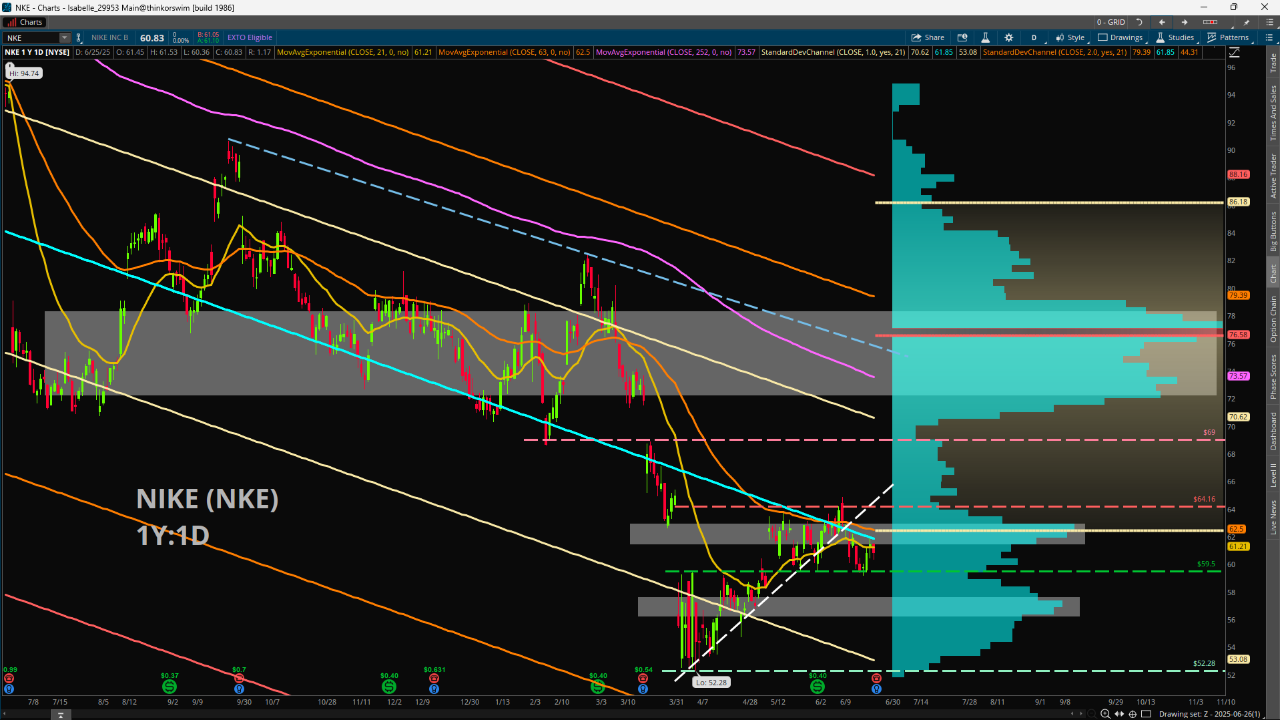This screenshot has width=1280, height=720.
Task: Open the Drawings menu
Action: pyautogui.click(x=1120, y=37)
